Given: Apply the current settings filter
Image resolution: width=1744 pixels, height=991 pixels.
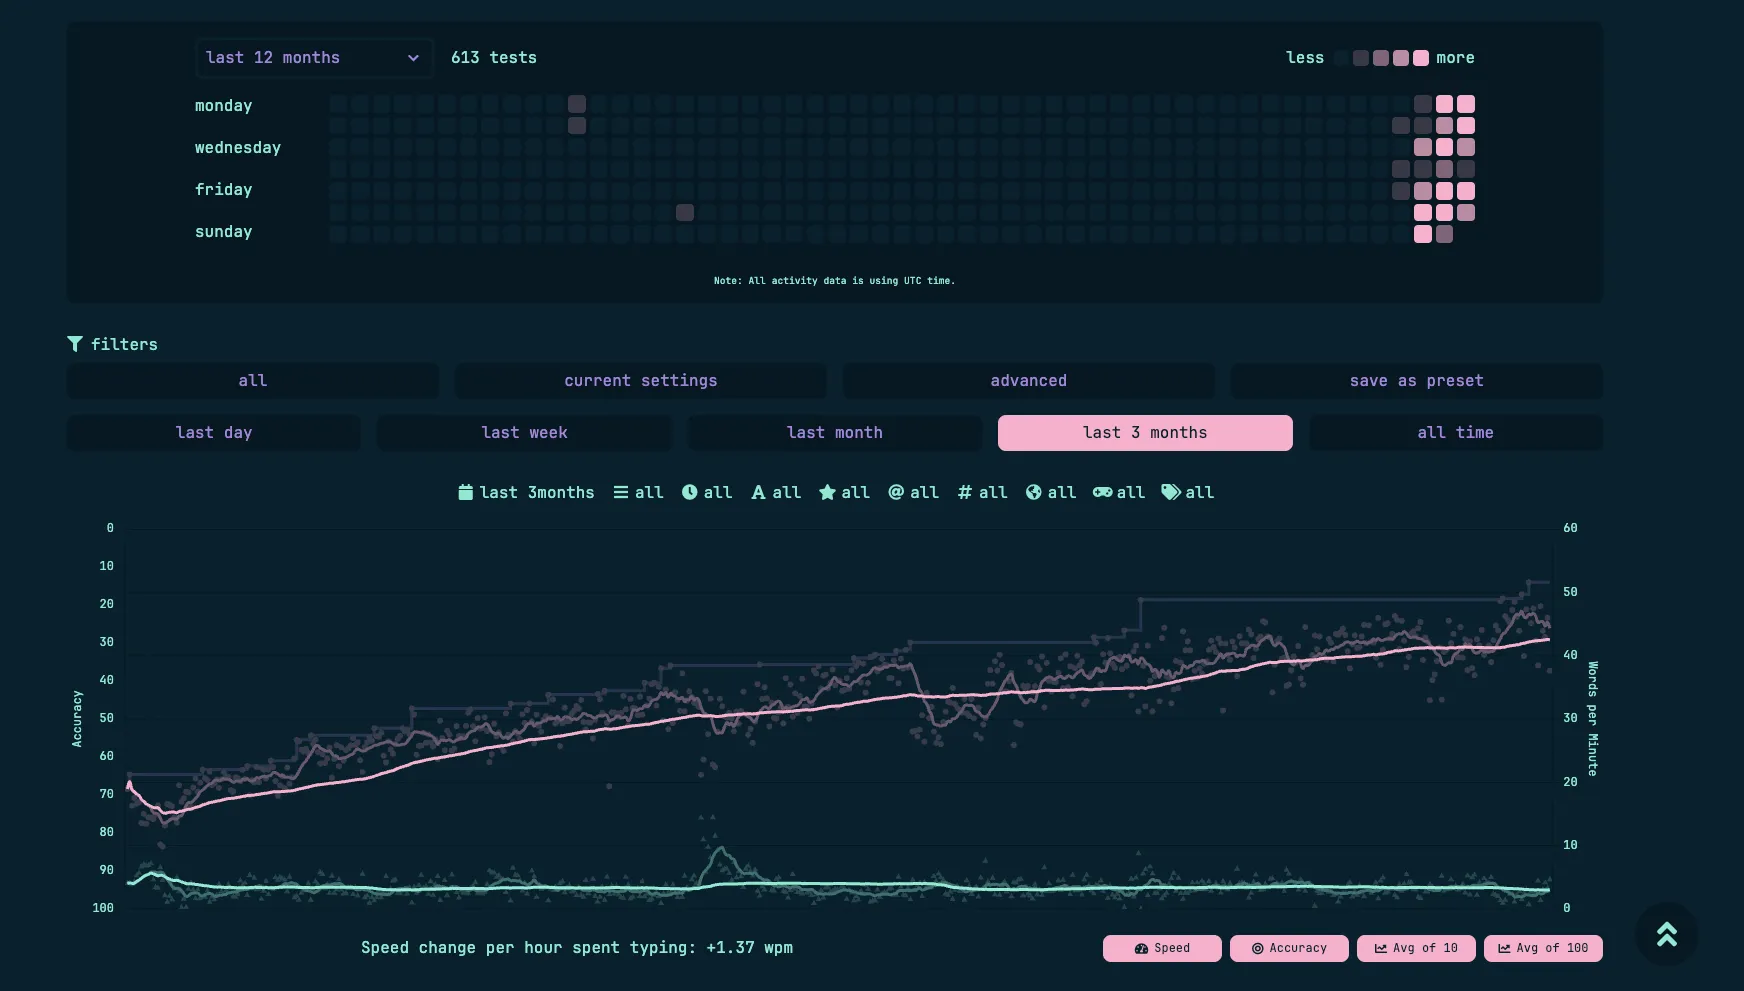Looking at the screenshot, I should click(x=640, y=381).
